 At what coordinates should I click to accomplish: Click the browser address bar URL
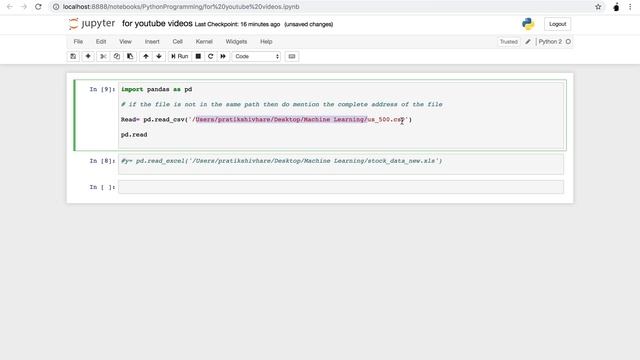click(181, 7)
